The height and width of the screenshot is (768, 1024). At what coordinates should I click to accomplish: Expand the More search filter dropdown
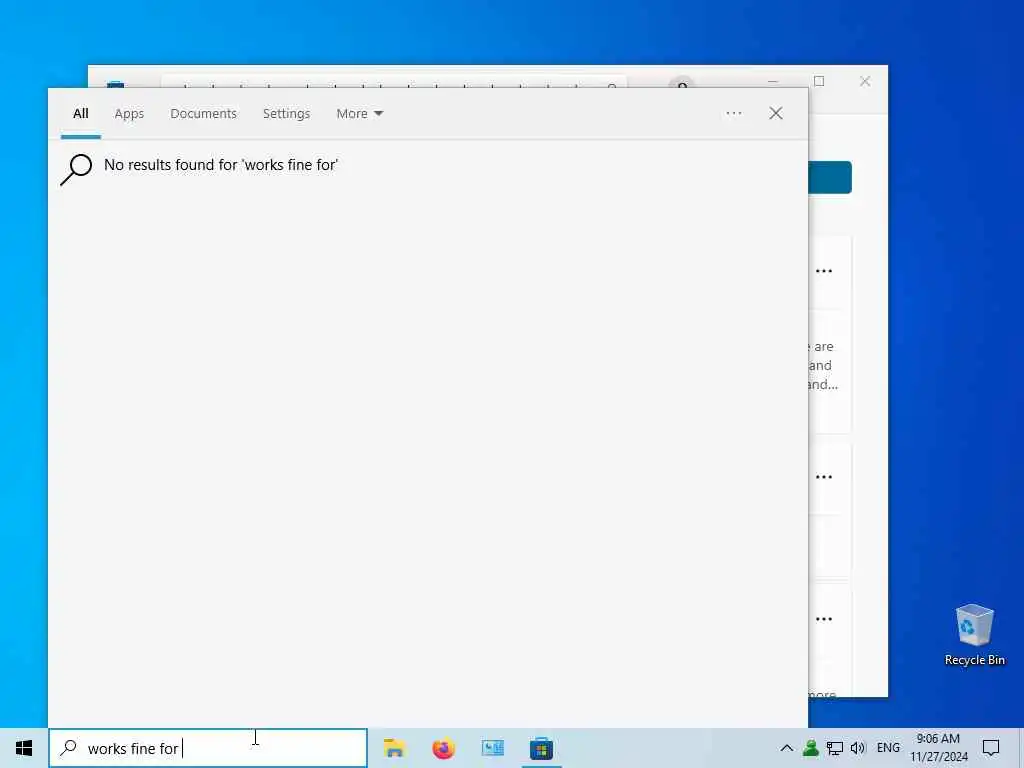359,114
